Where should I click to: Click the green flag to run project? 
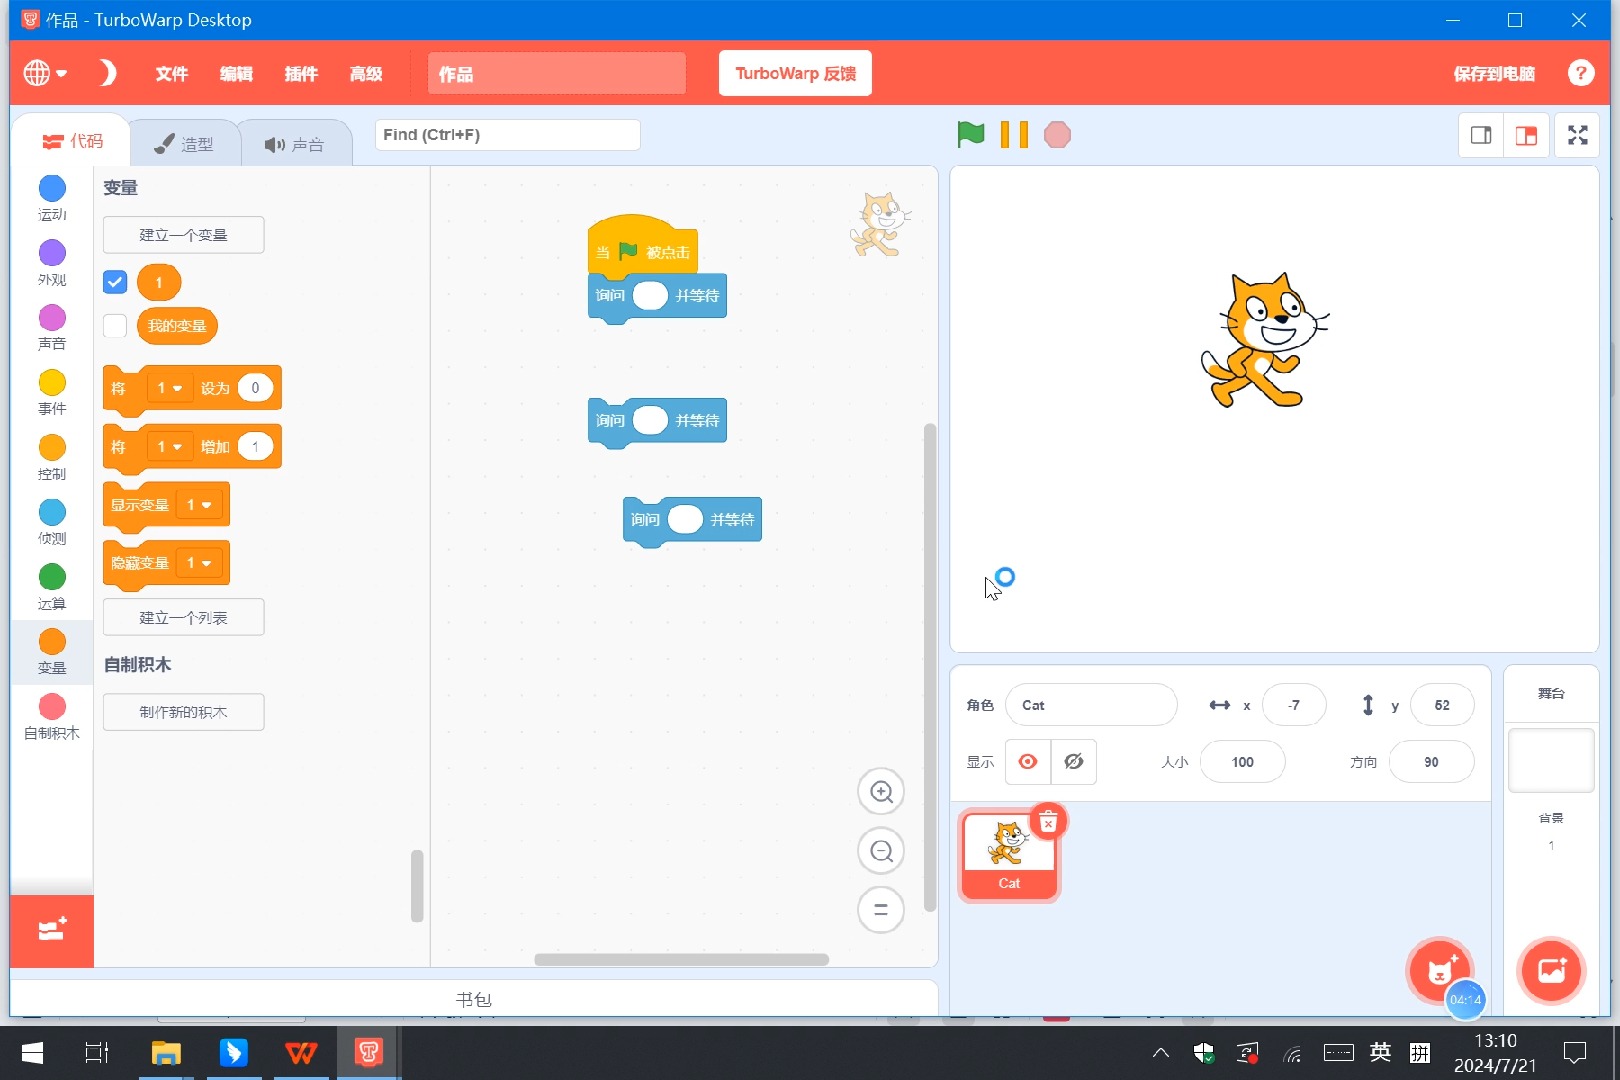(970, 134)
